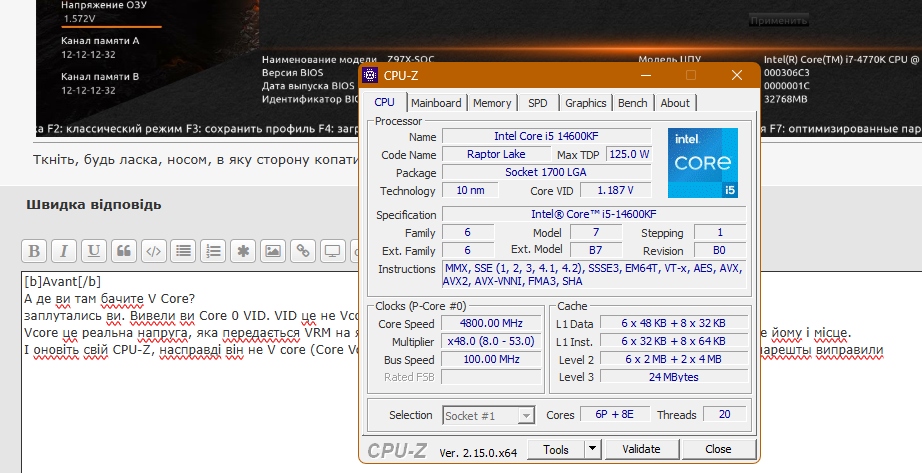
Task: Click the Multiplier value x48.0 (8.0 - 53.0)
Action: [x=492, y=341]
